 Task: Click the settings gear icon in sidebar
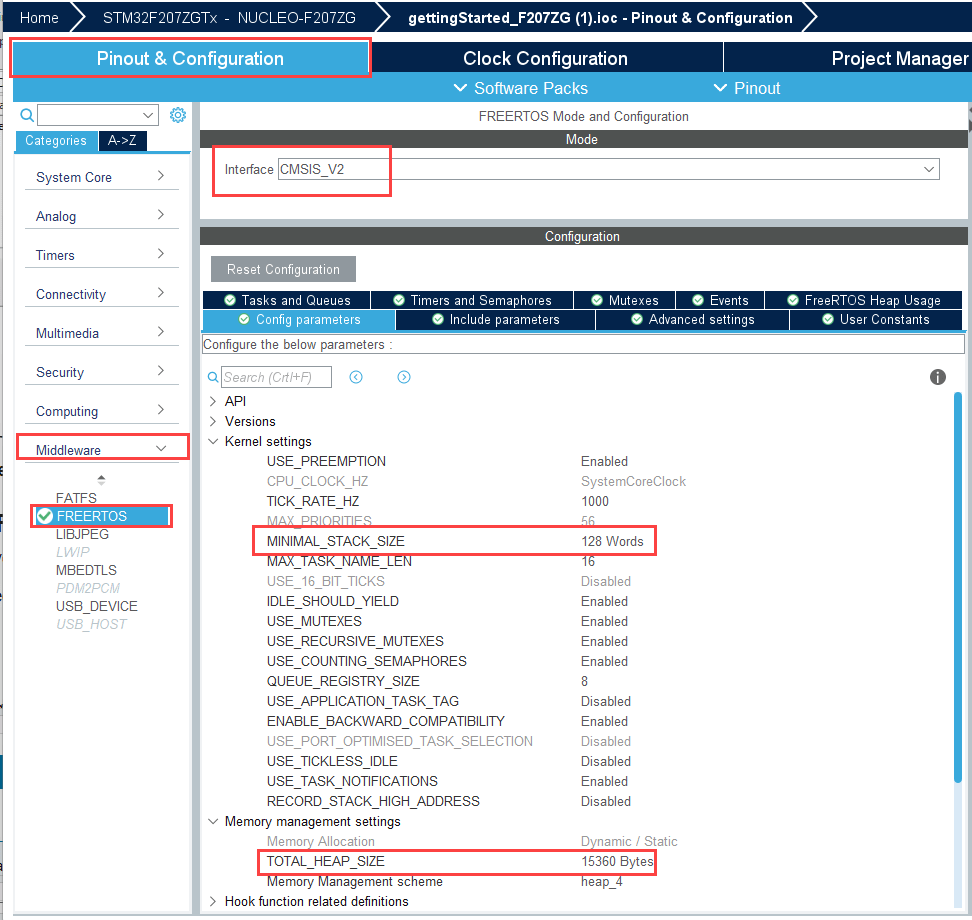coord(178,115)
